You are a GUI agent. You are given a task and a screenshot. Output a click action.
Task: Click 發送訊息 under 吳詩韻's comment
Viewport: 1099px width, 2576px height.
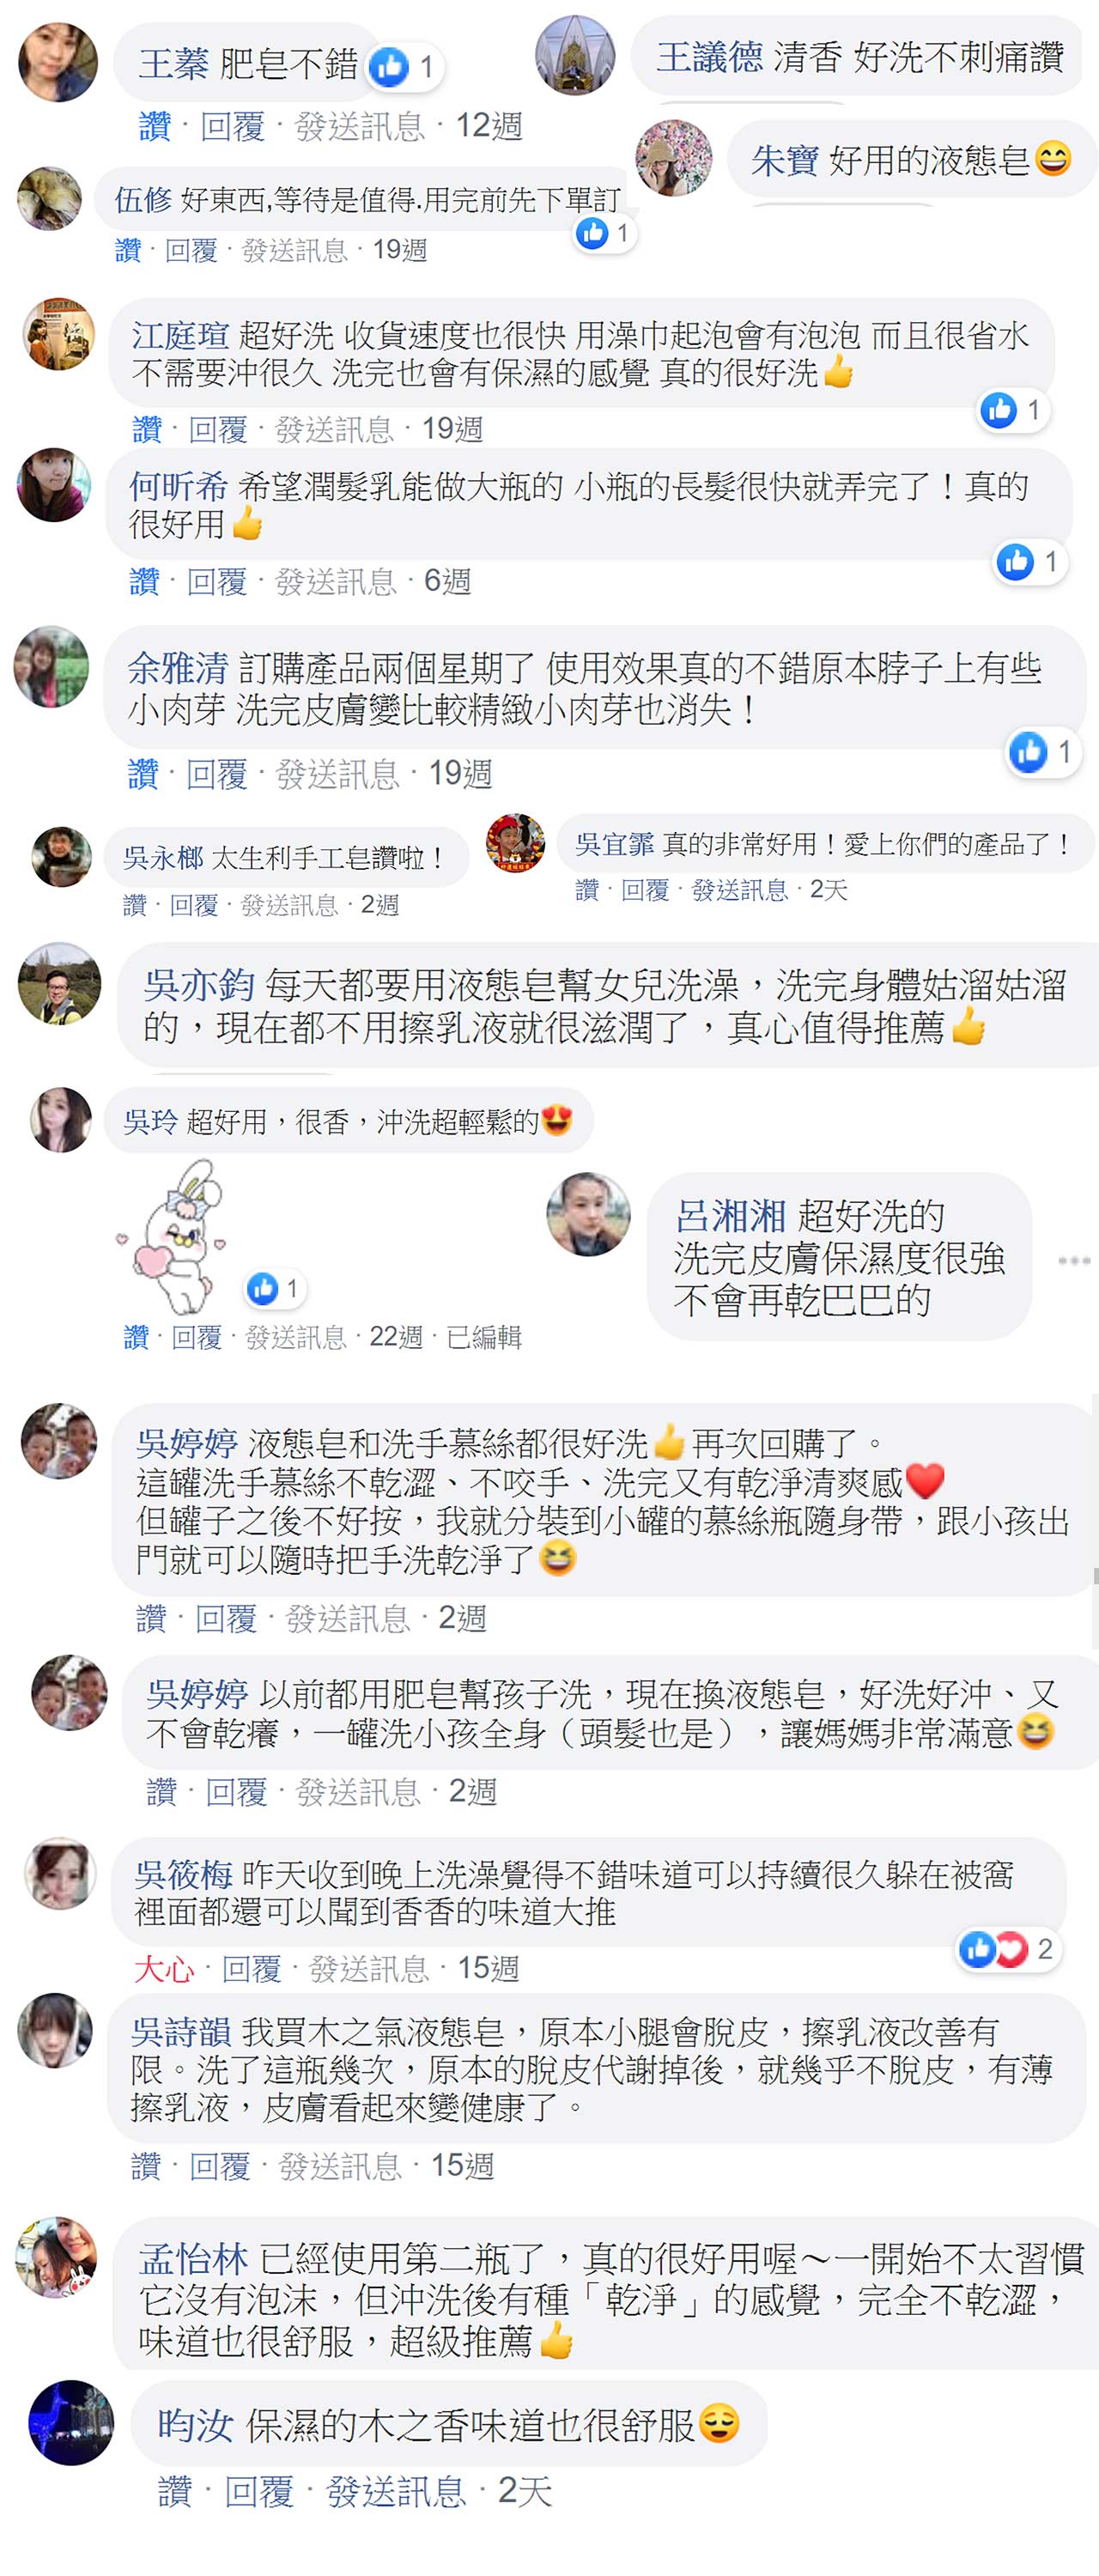339,2166
